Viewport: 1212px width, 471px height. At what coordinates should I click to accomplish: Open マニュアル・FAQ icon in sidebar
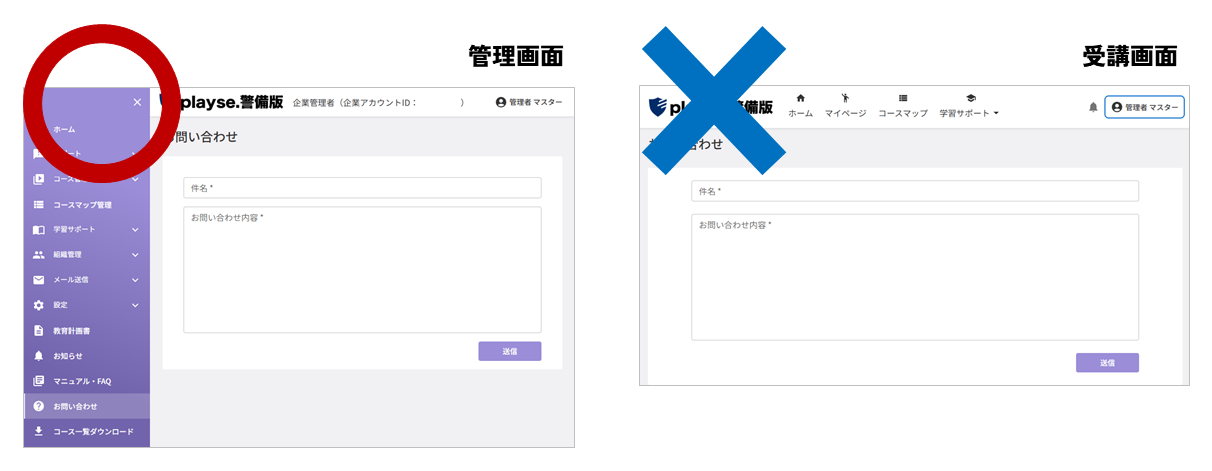pyautogui.click(x=39, y=381)
